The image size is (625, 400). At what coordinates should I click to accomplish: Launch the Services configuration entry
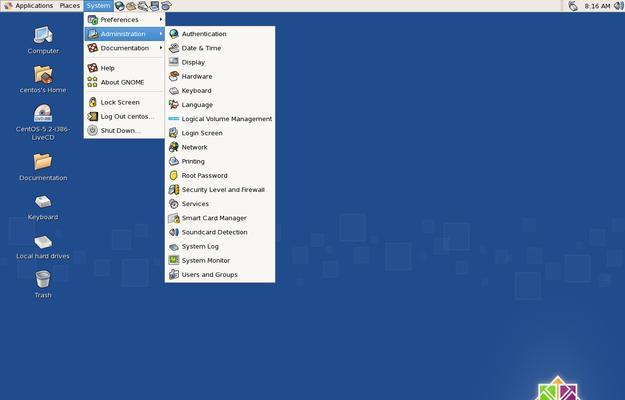pos(220,204)
